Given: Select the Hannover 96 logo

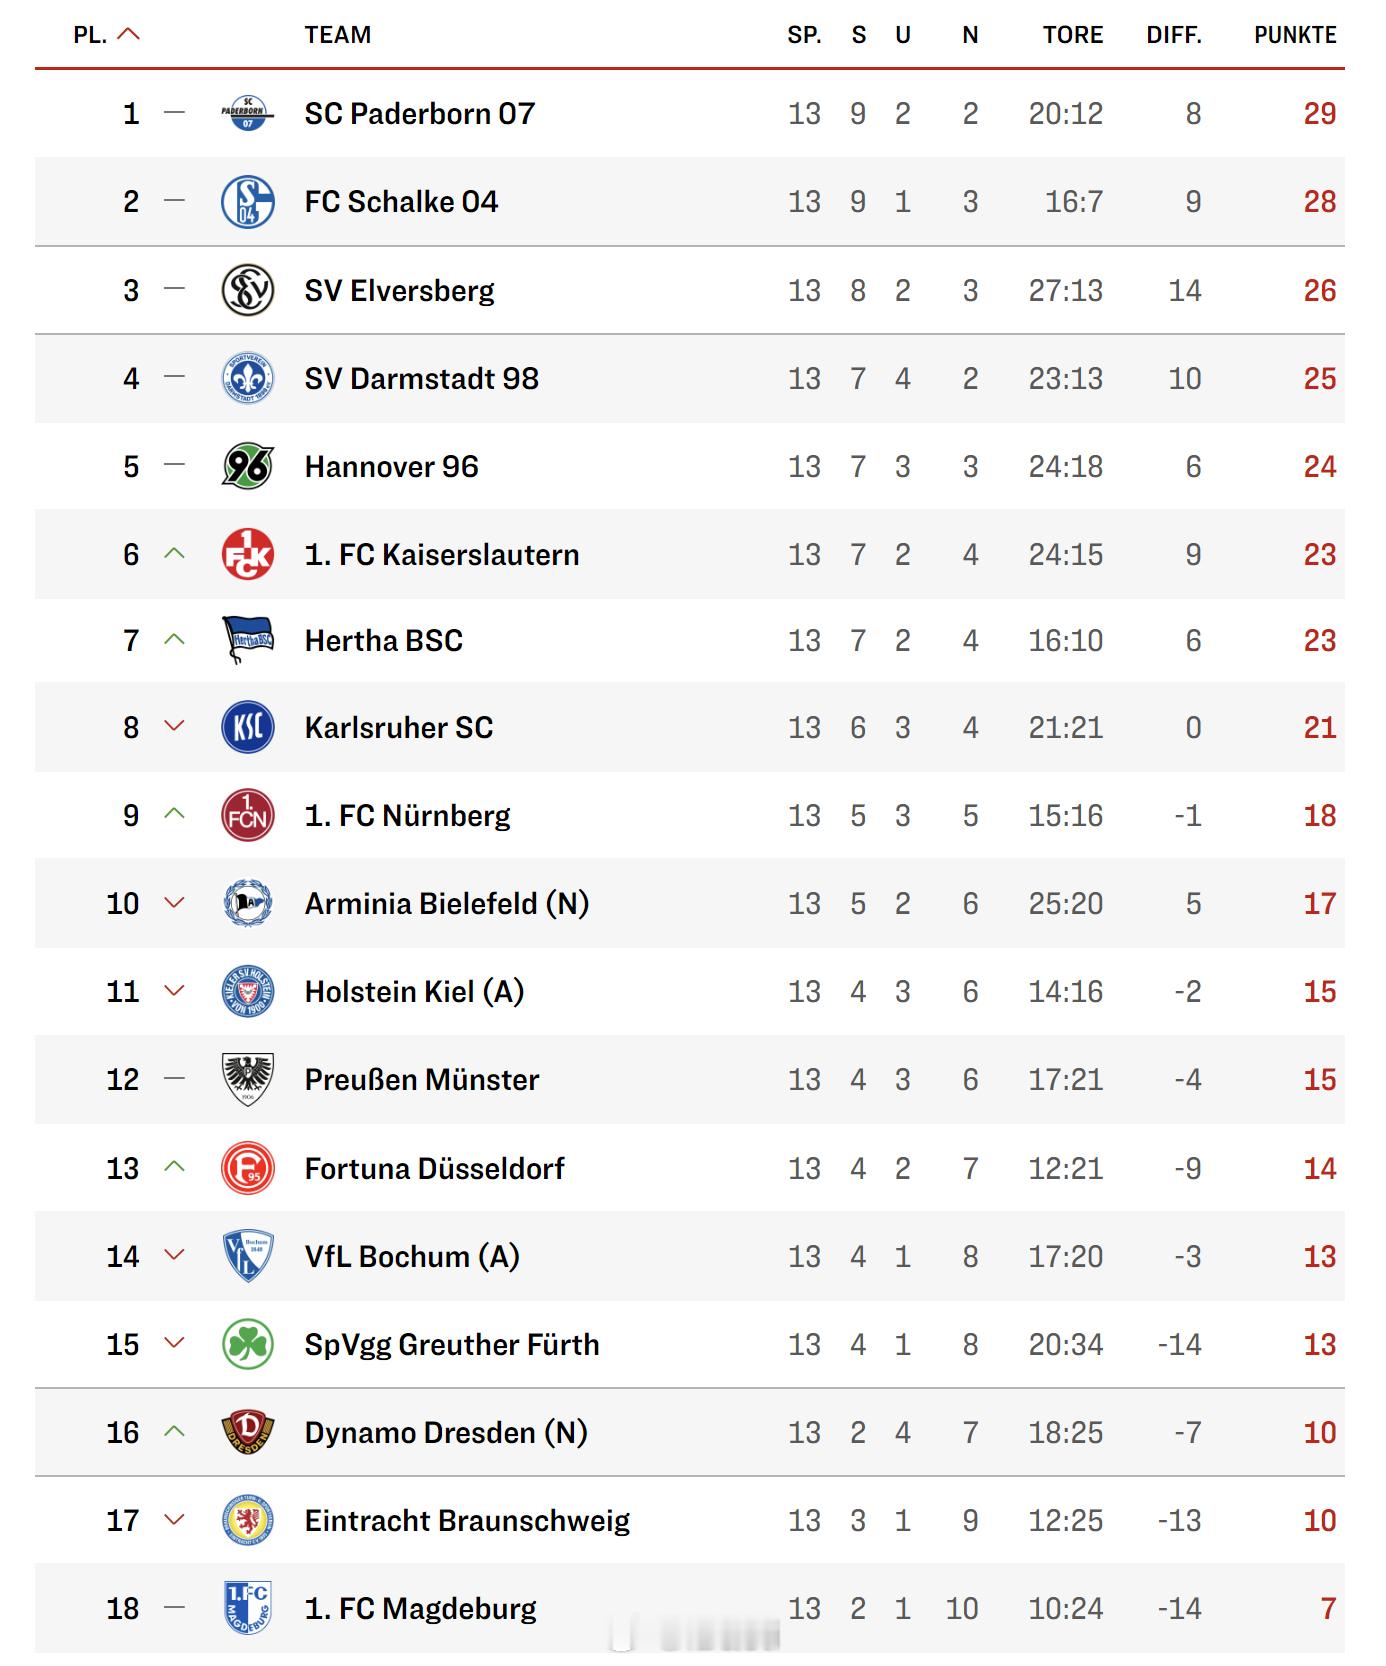Looking at the screenshot, I should coord(247,466).
